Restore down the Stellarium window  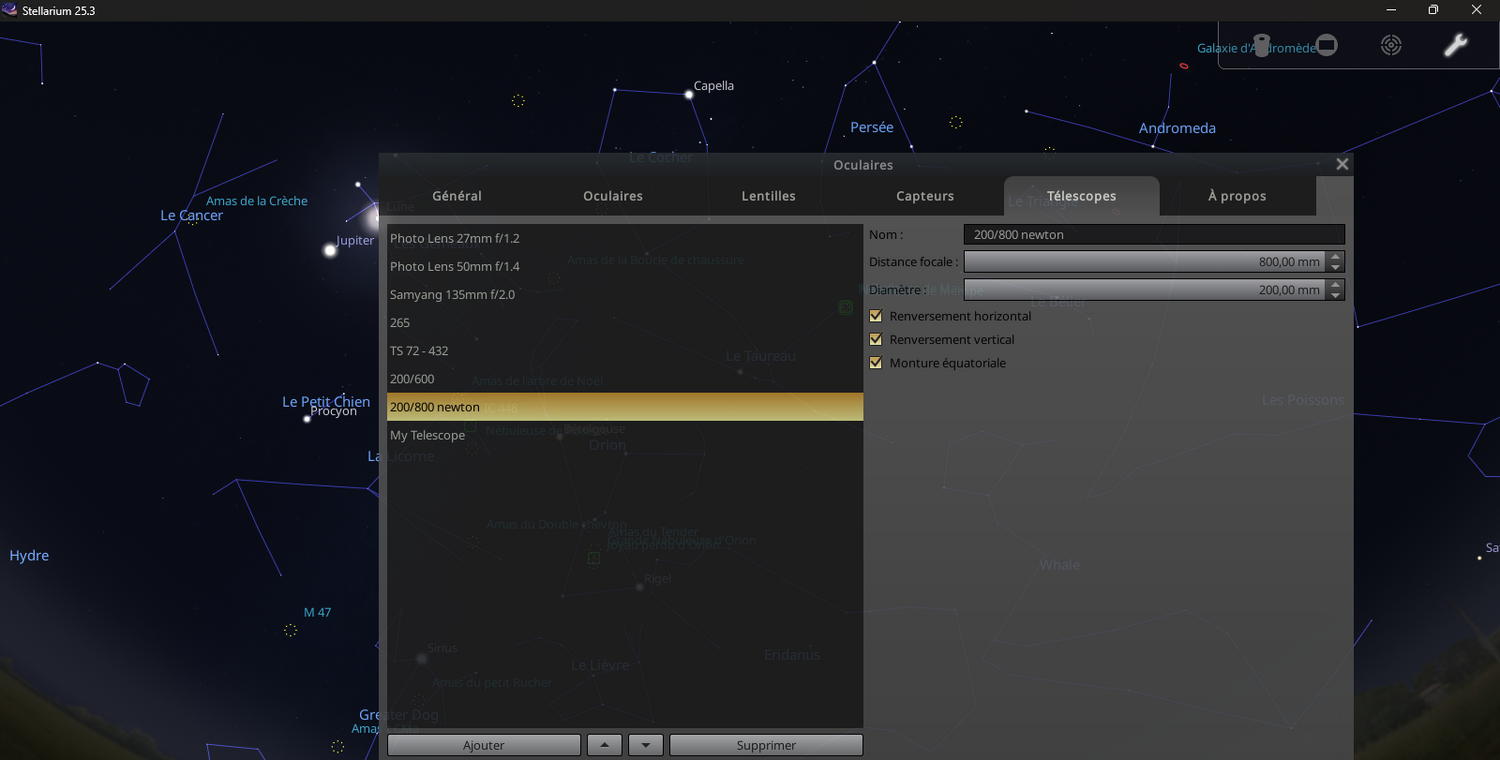[1432, 10]
